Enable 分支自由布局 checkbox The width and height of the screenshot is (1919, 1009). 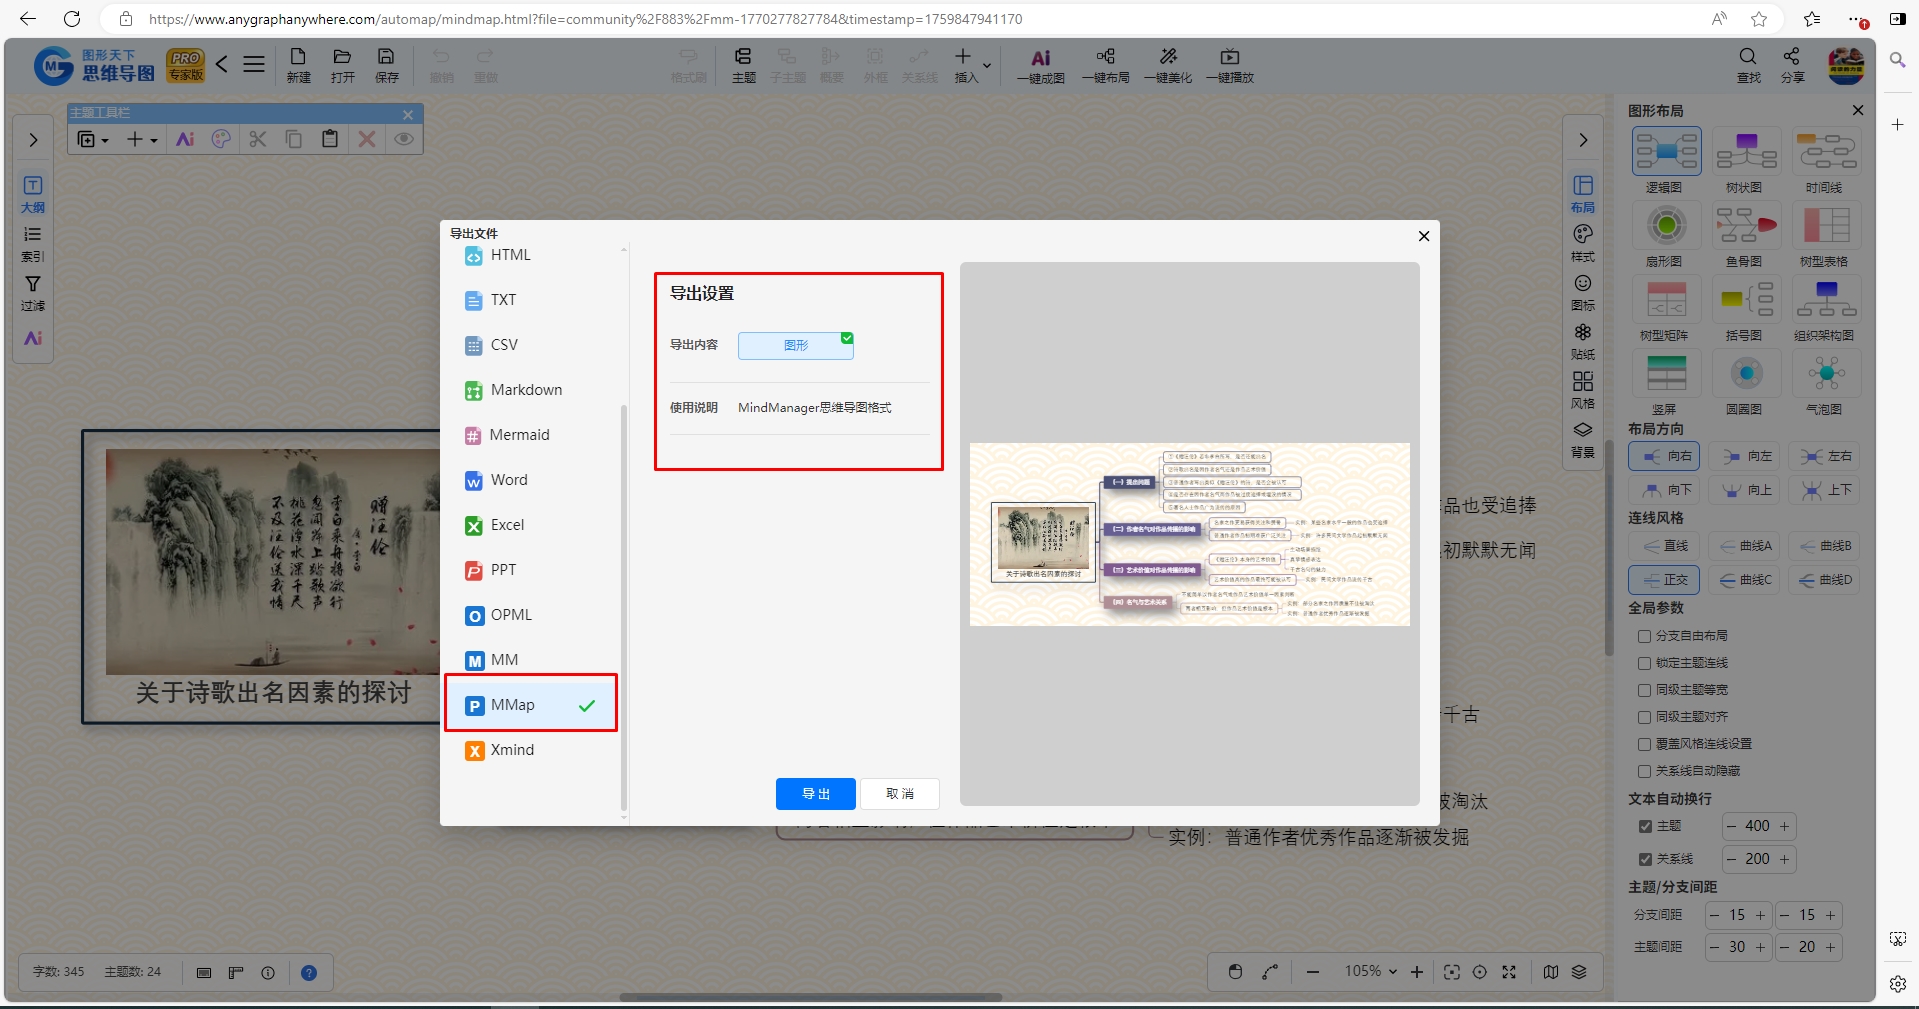pyautogui.click(x=1644, y=636)
